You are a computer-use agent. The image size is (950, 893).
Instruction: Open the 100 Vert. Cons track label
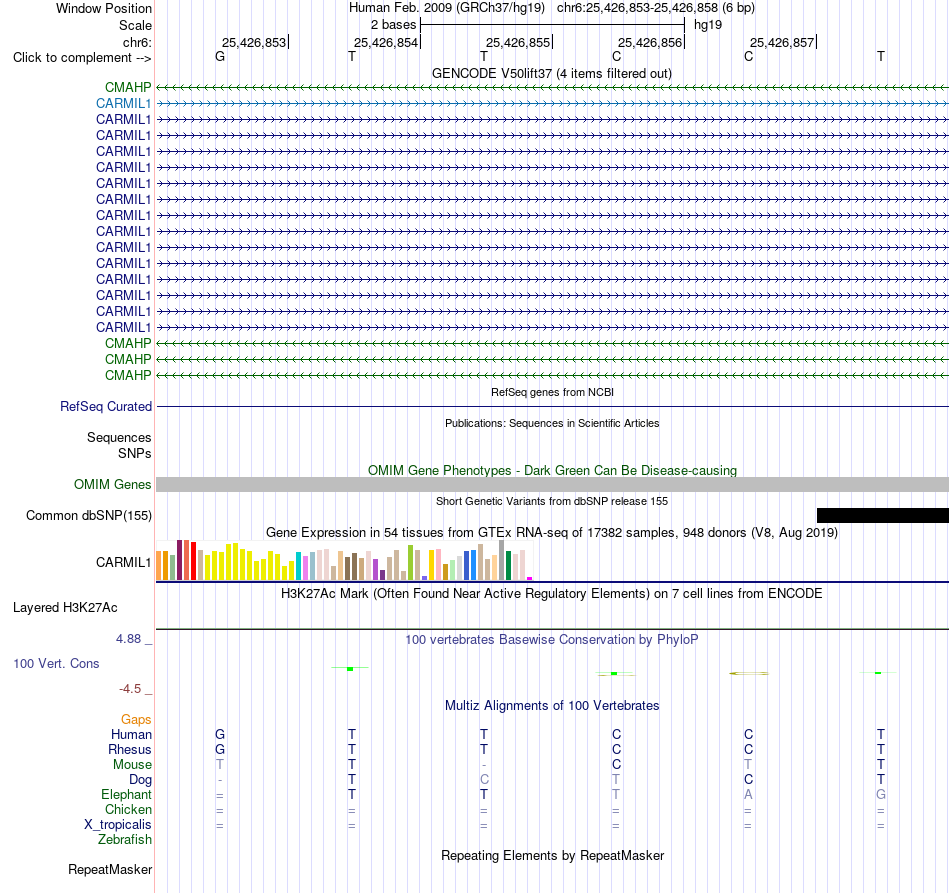[56, 663]
